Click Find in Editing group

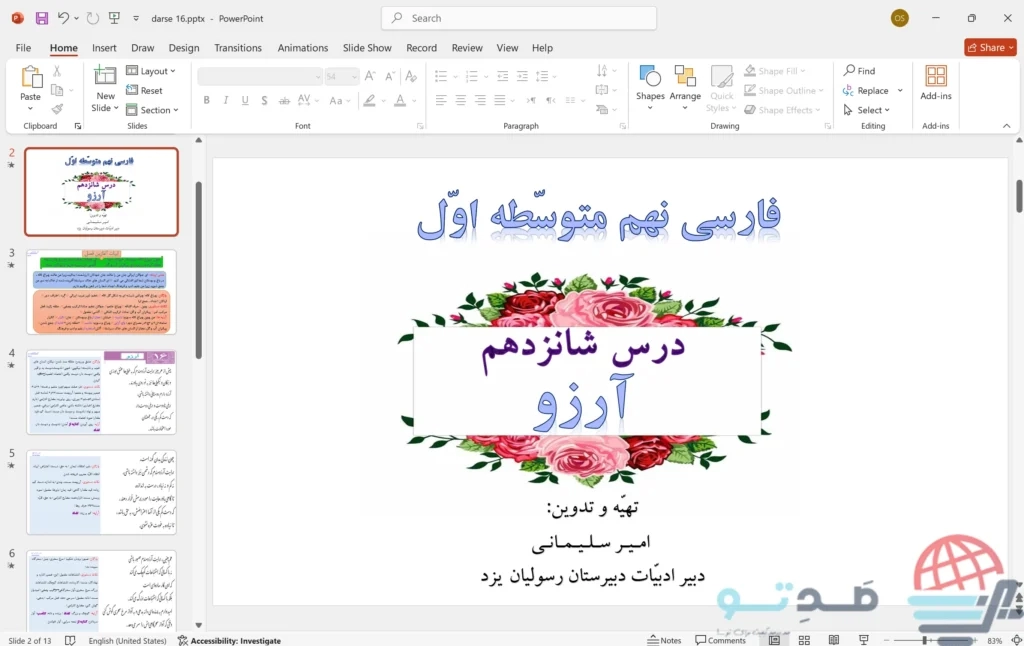859,71
